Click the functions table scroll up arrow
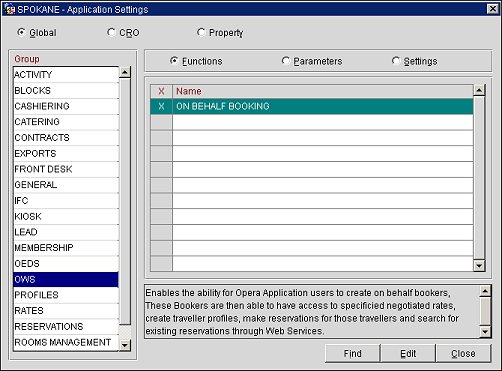Image resolution: width=502 pixels, height=371 pixels. 479,90
